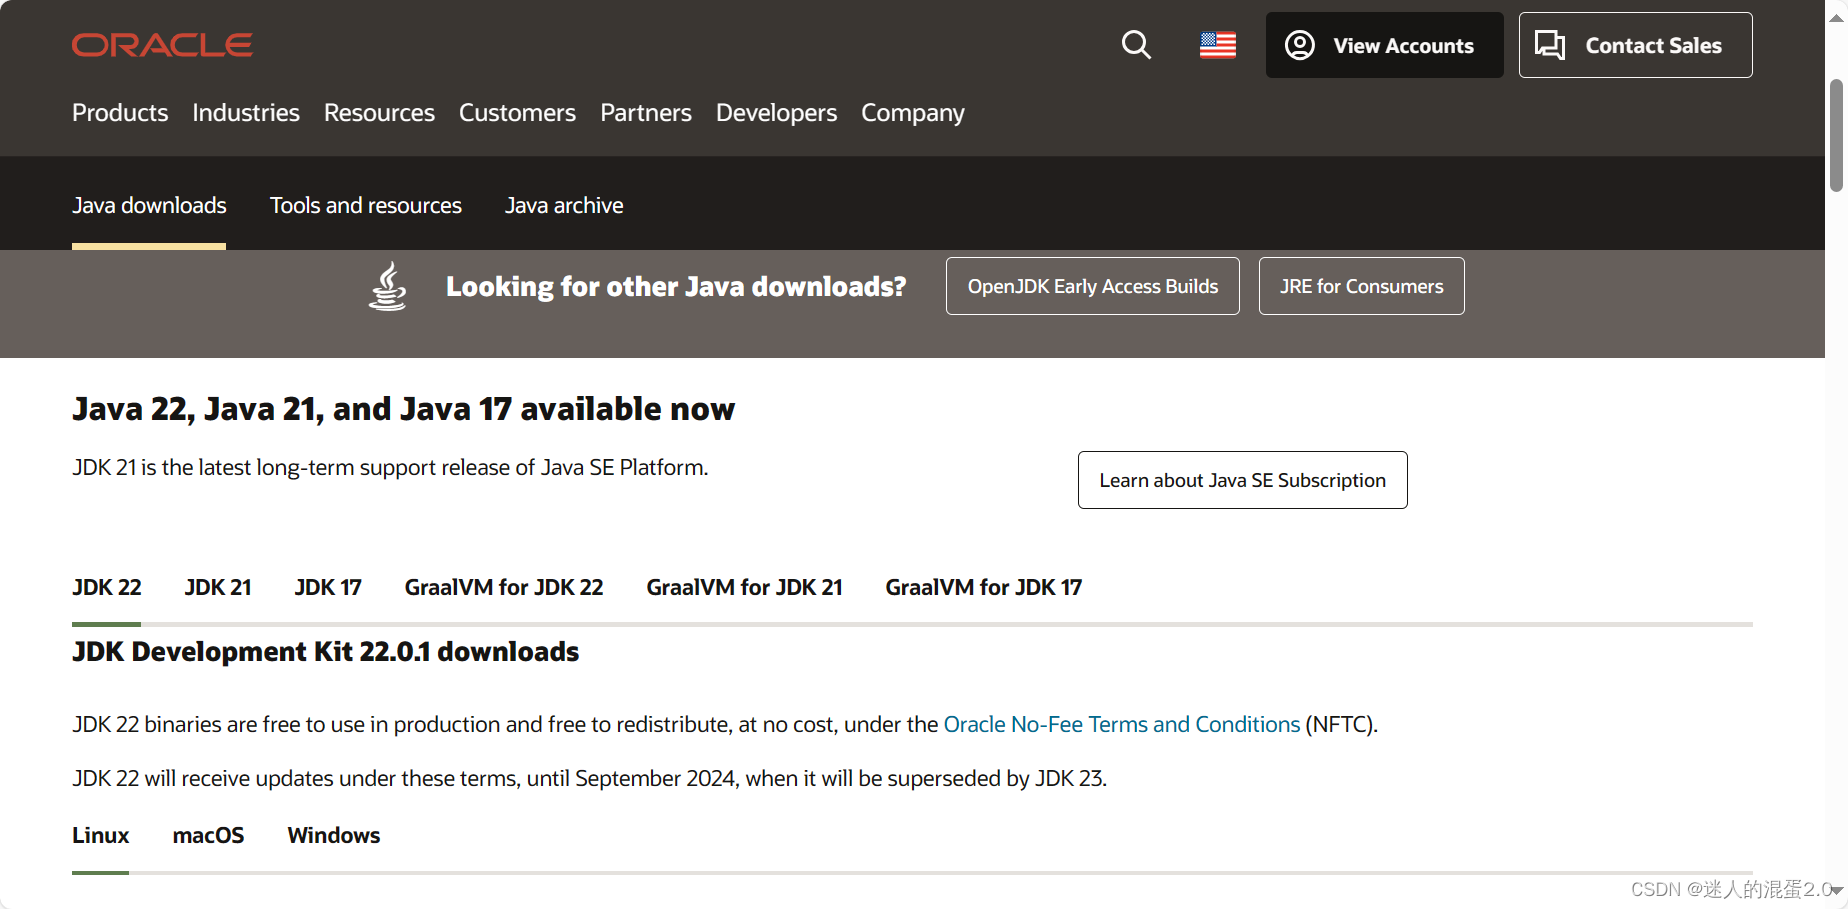Click the US flag language selector
Image resolution: width=1848 pixels, height=909 pixels.
(x=1217, y=45)
